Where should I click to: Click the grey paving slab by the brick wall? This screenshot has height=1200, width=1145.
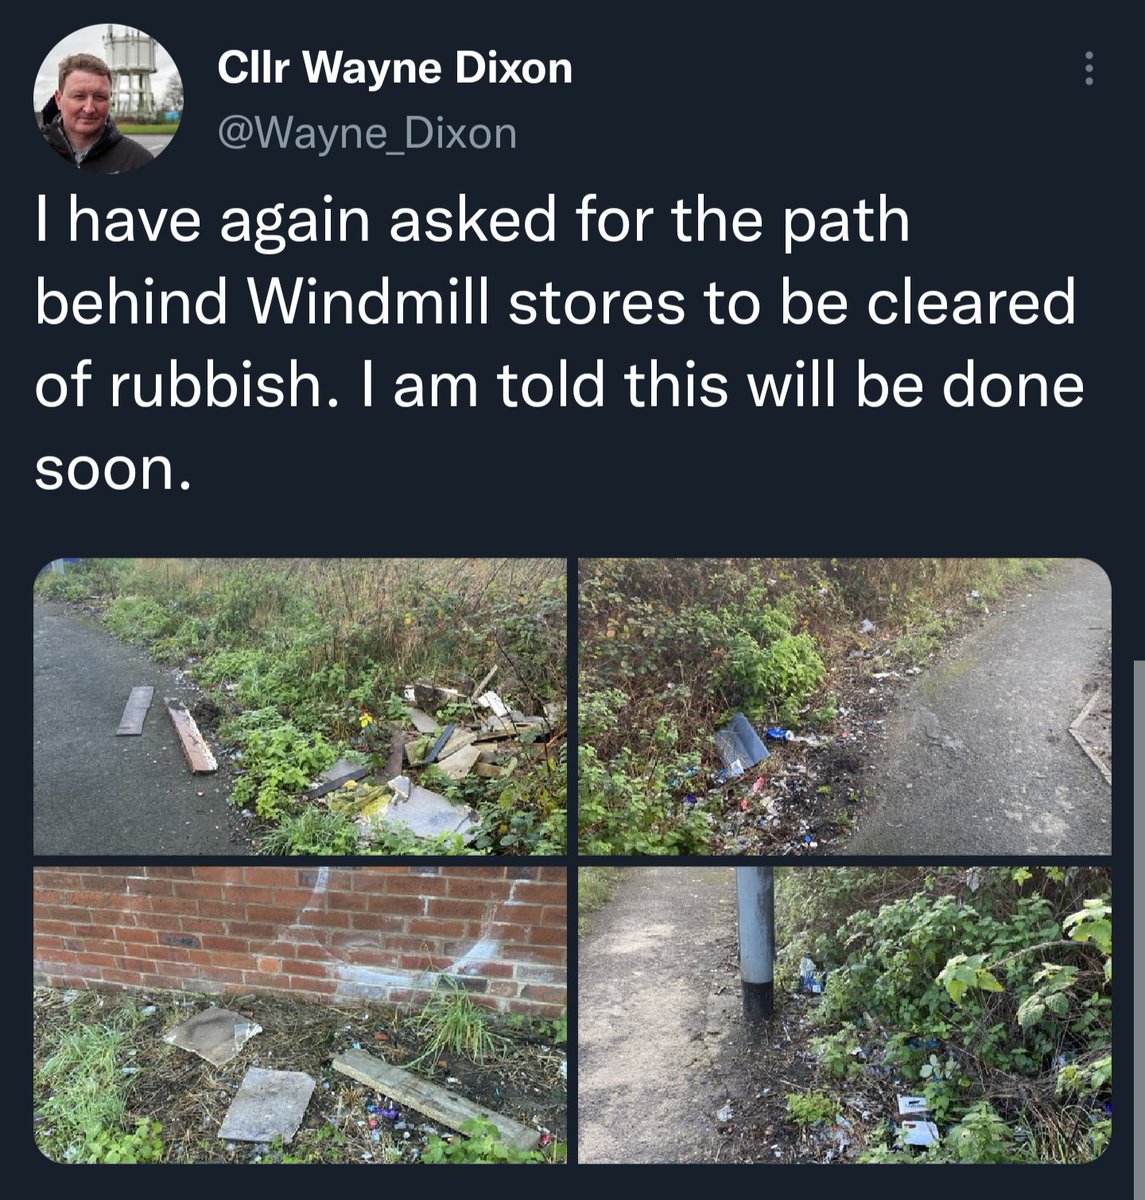266,1105
